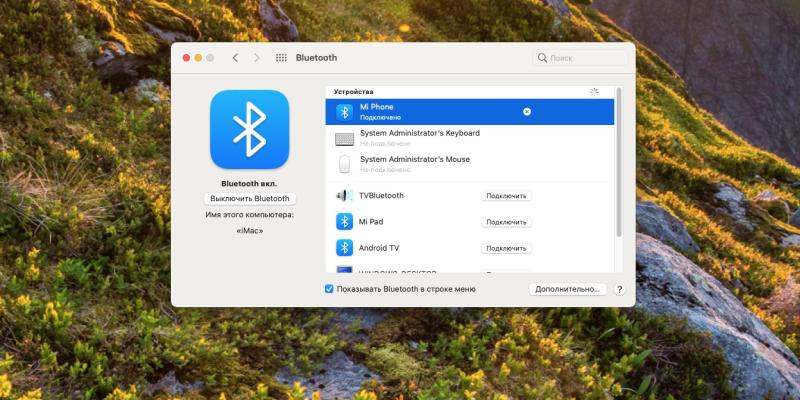Screen dimensions: 800x400
Task: Click the Android TV Bluetooth icon
Action: point(344,248)
